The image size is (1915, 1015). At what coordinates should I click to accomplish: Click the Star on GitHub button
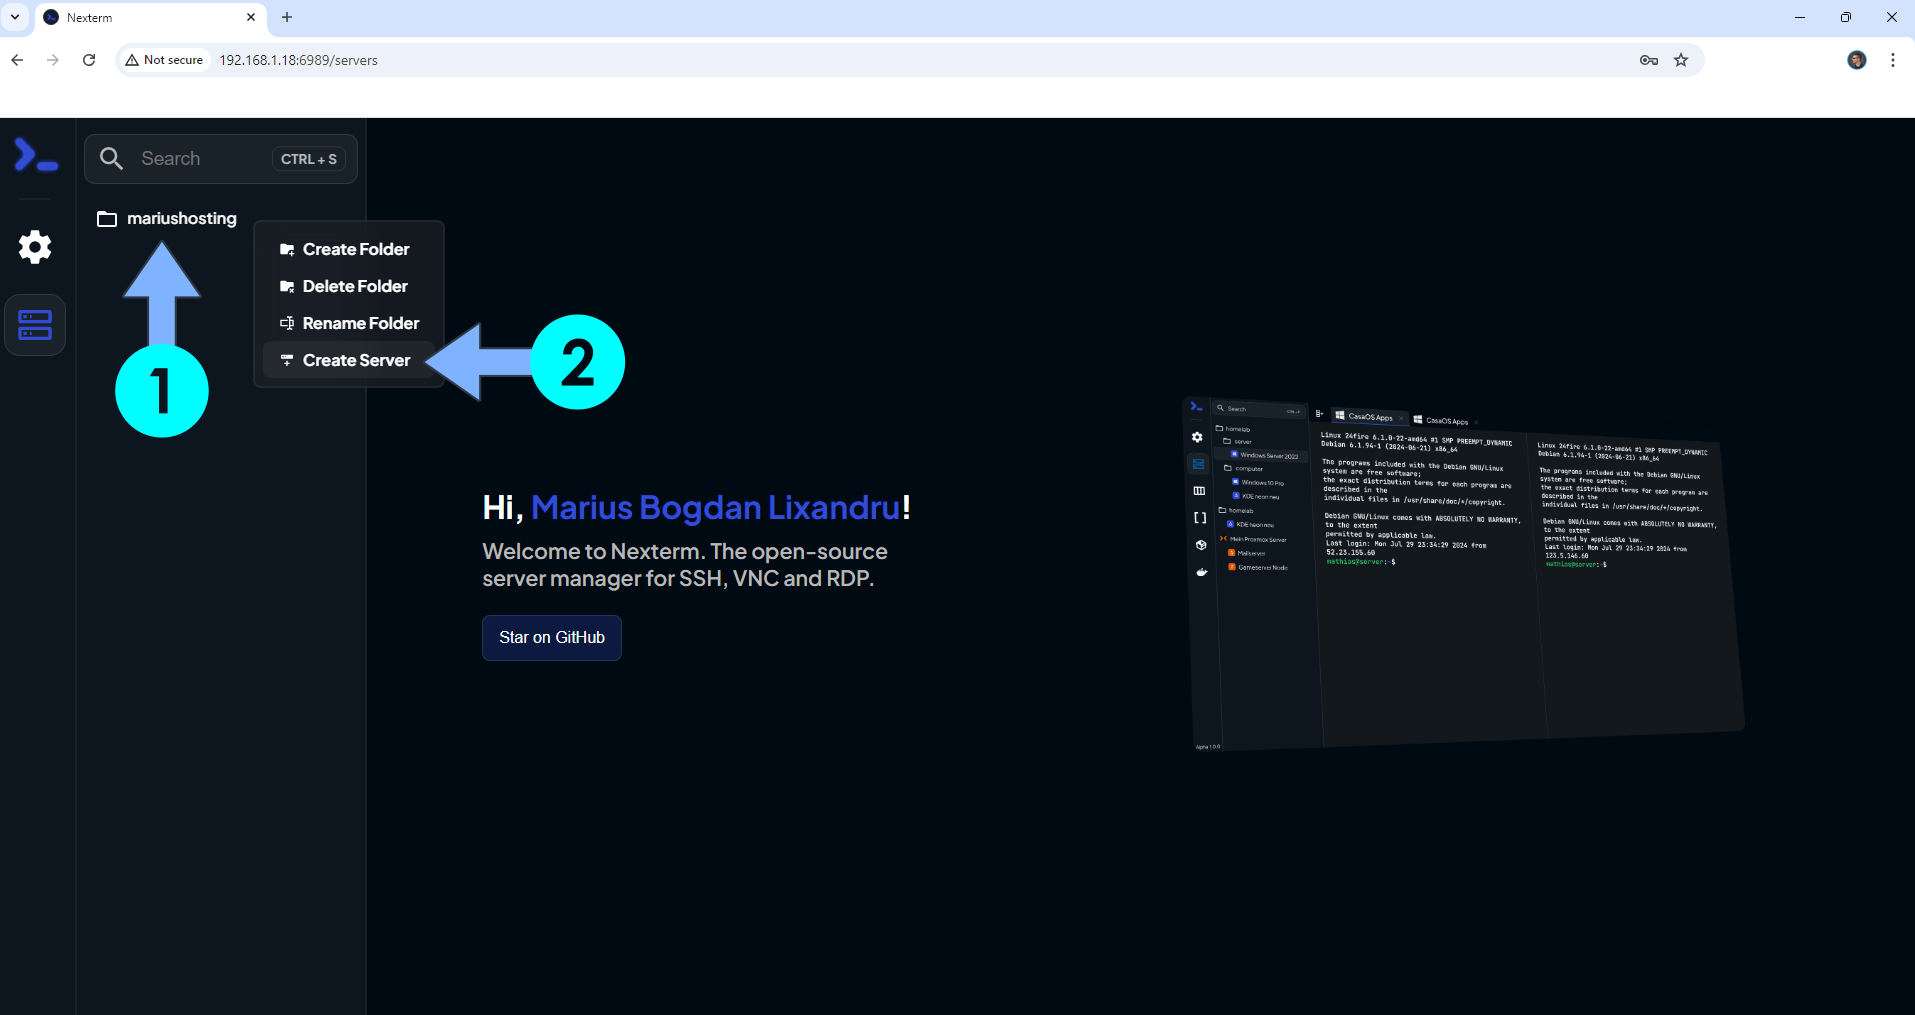coord(552,638)
